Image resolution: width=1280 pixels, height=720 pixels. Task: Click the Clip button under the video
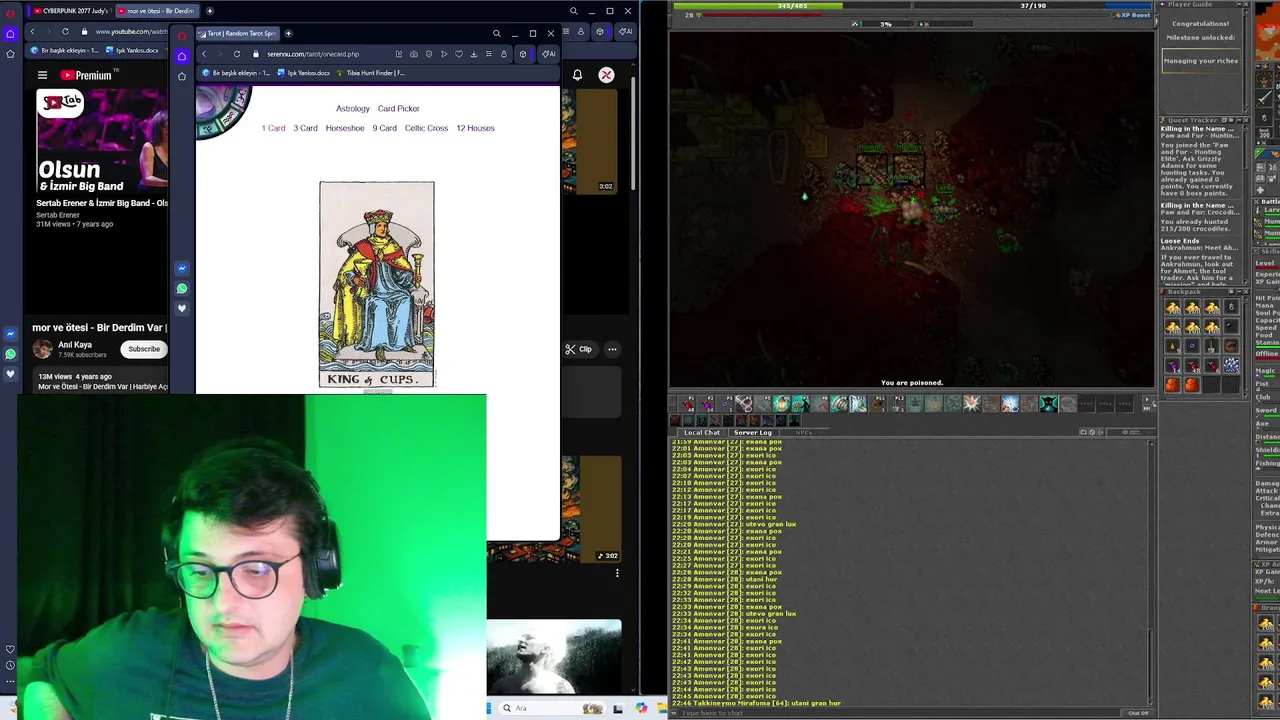pos(578,349)
